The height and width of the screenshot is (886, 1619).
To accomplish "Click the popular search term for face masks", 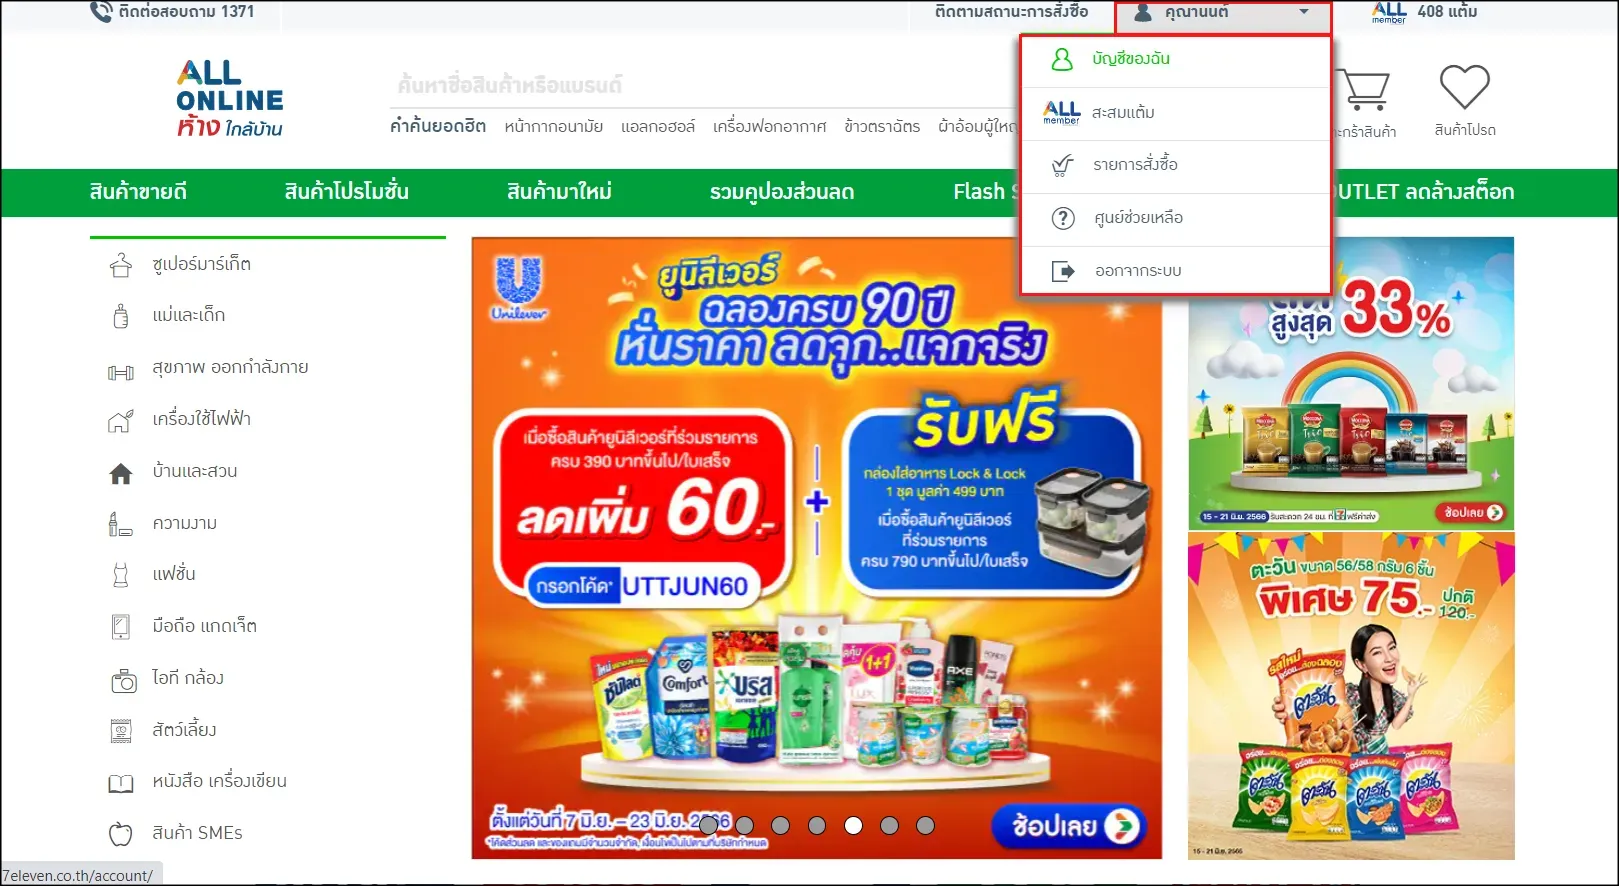I will (553, 126).
